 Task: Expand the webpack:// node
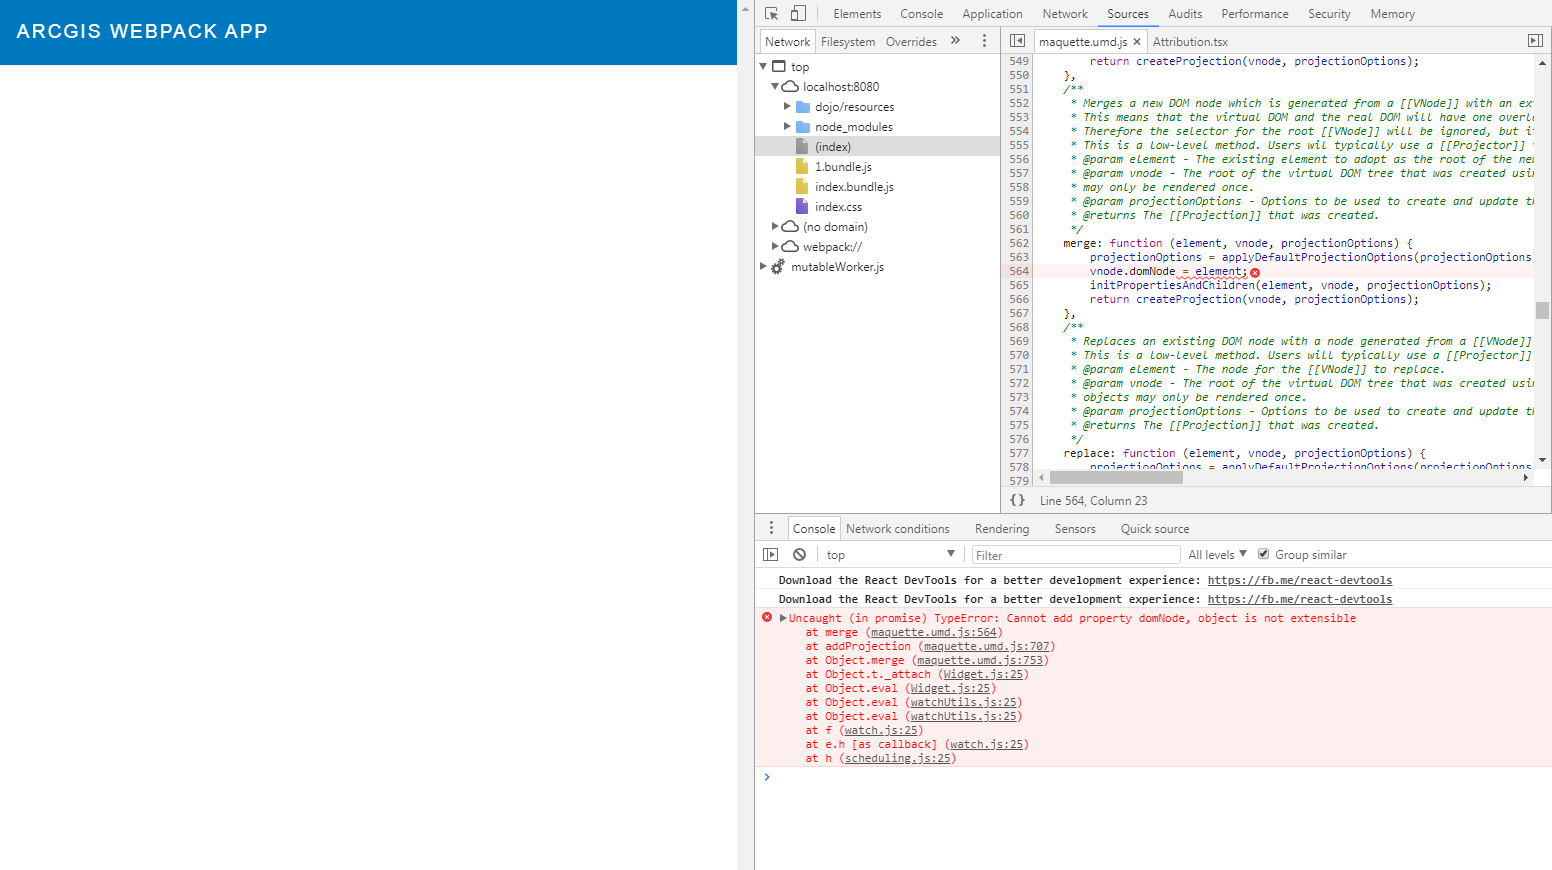[775, 247]
